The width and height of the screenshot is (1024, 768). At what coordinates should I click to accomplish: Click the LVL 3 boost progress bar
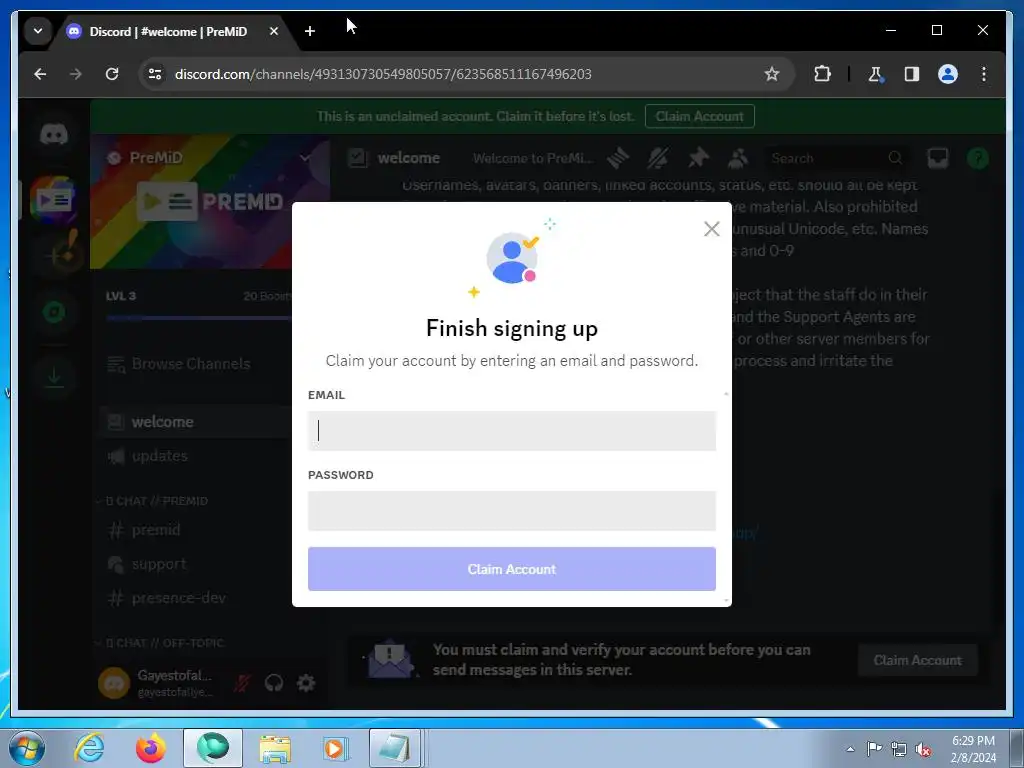[198, 318]
